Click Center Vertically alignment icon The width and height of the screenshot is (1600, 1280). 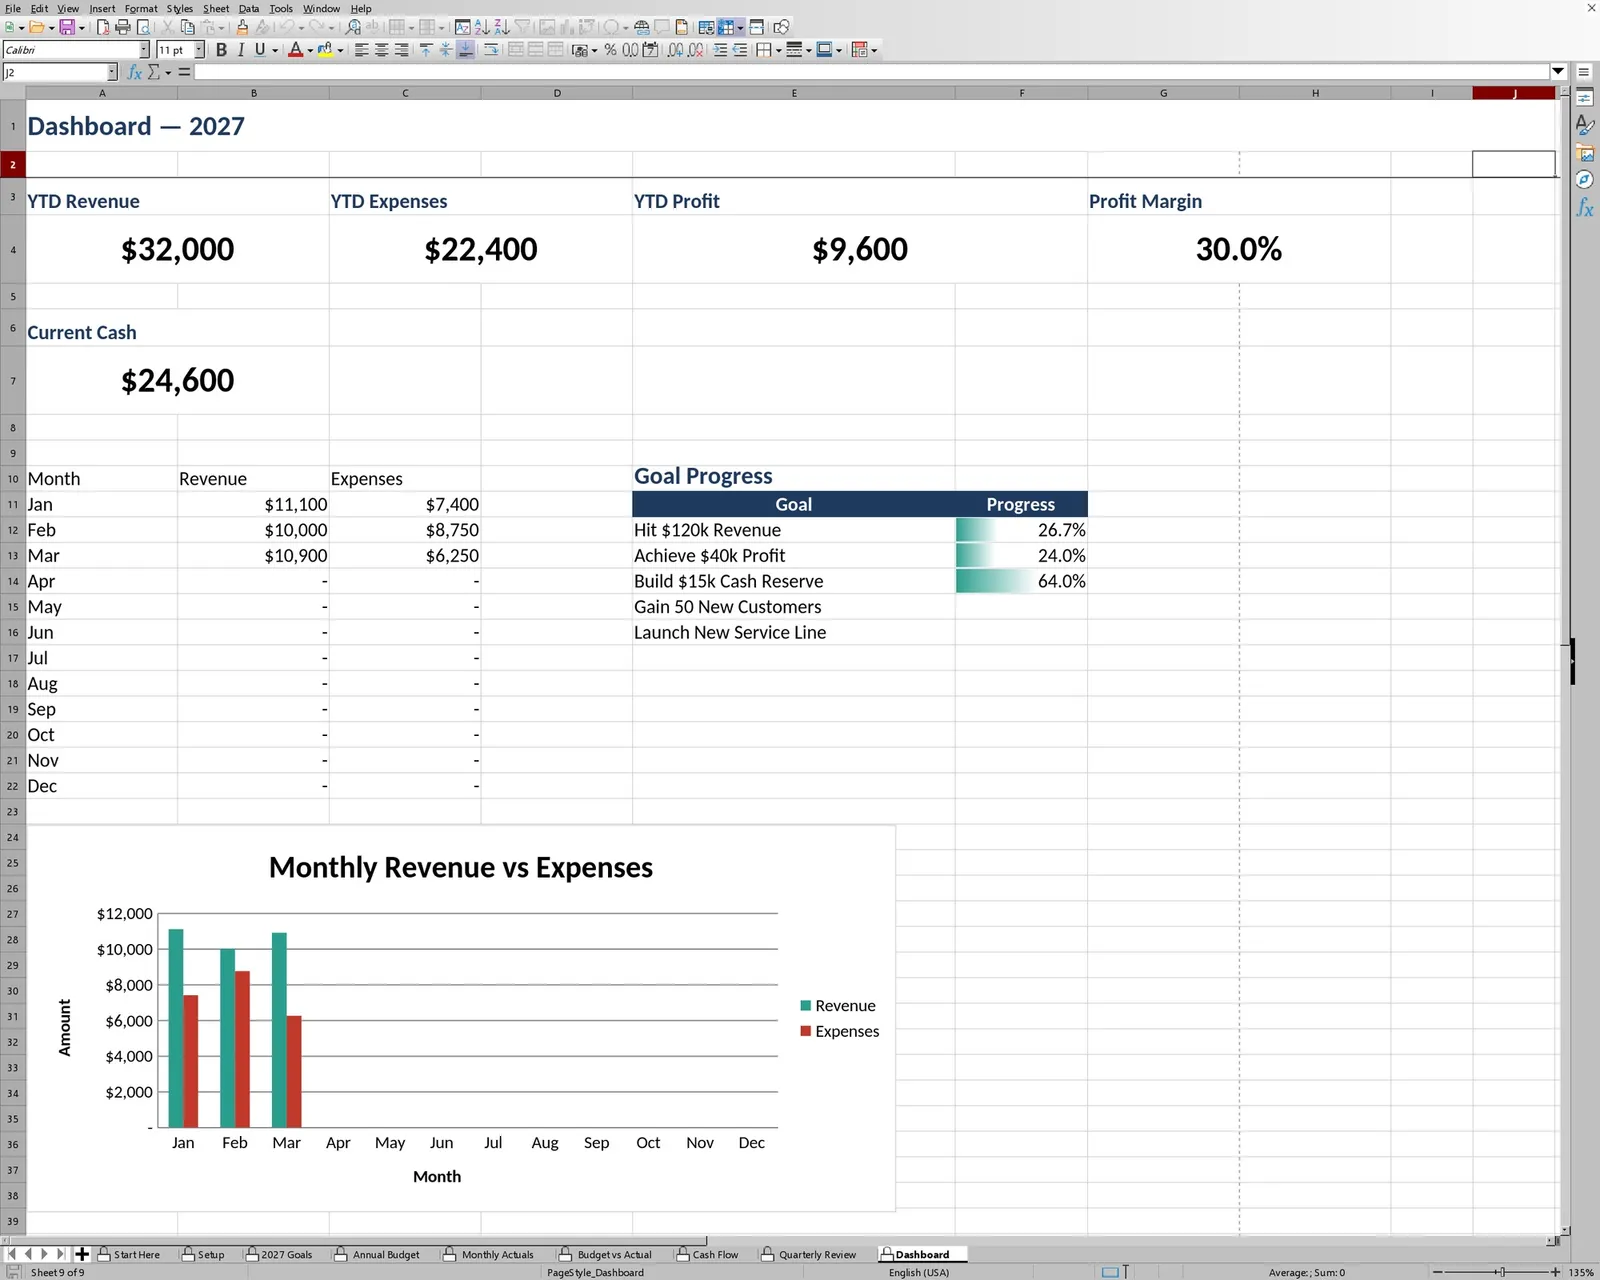tap(446, 50)
